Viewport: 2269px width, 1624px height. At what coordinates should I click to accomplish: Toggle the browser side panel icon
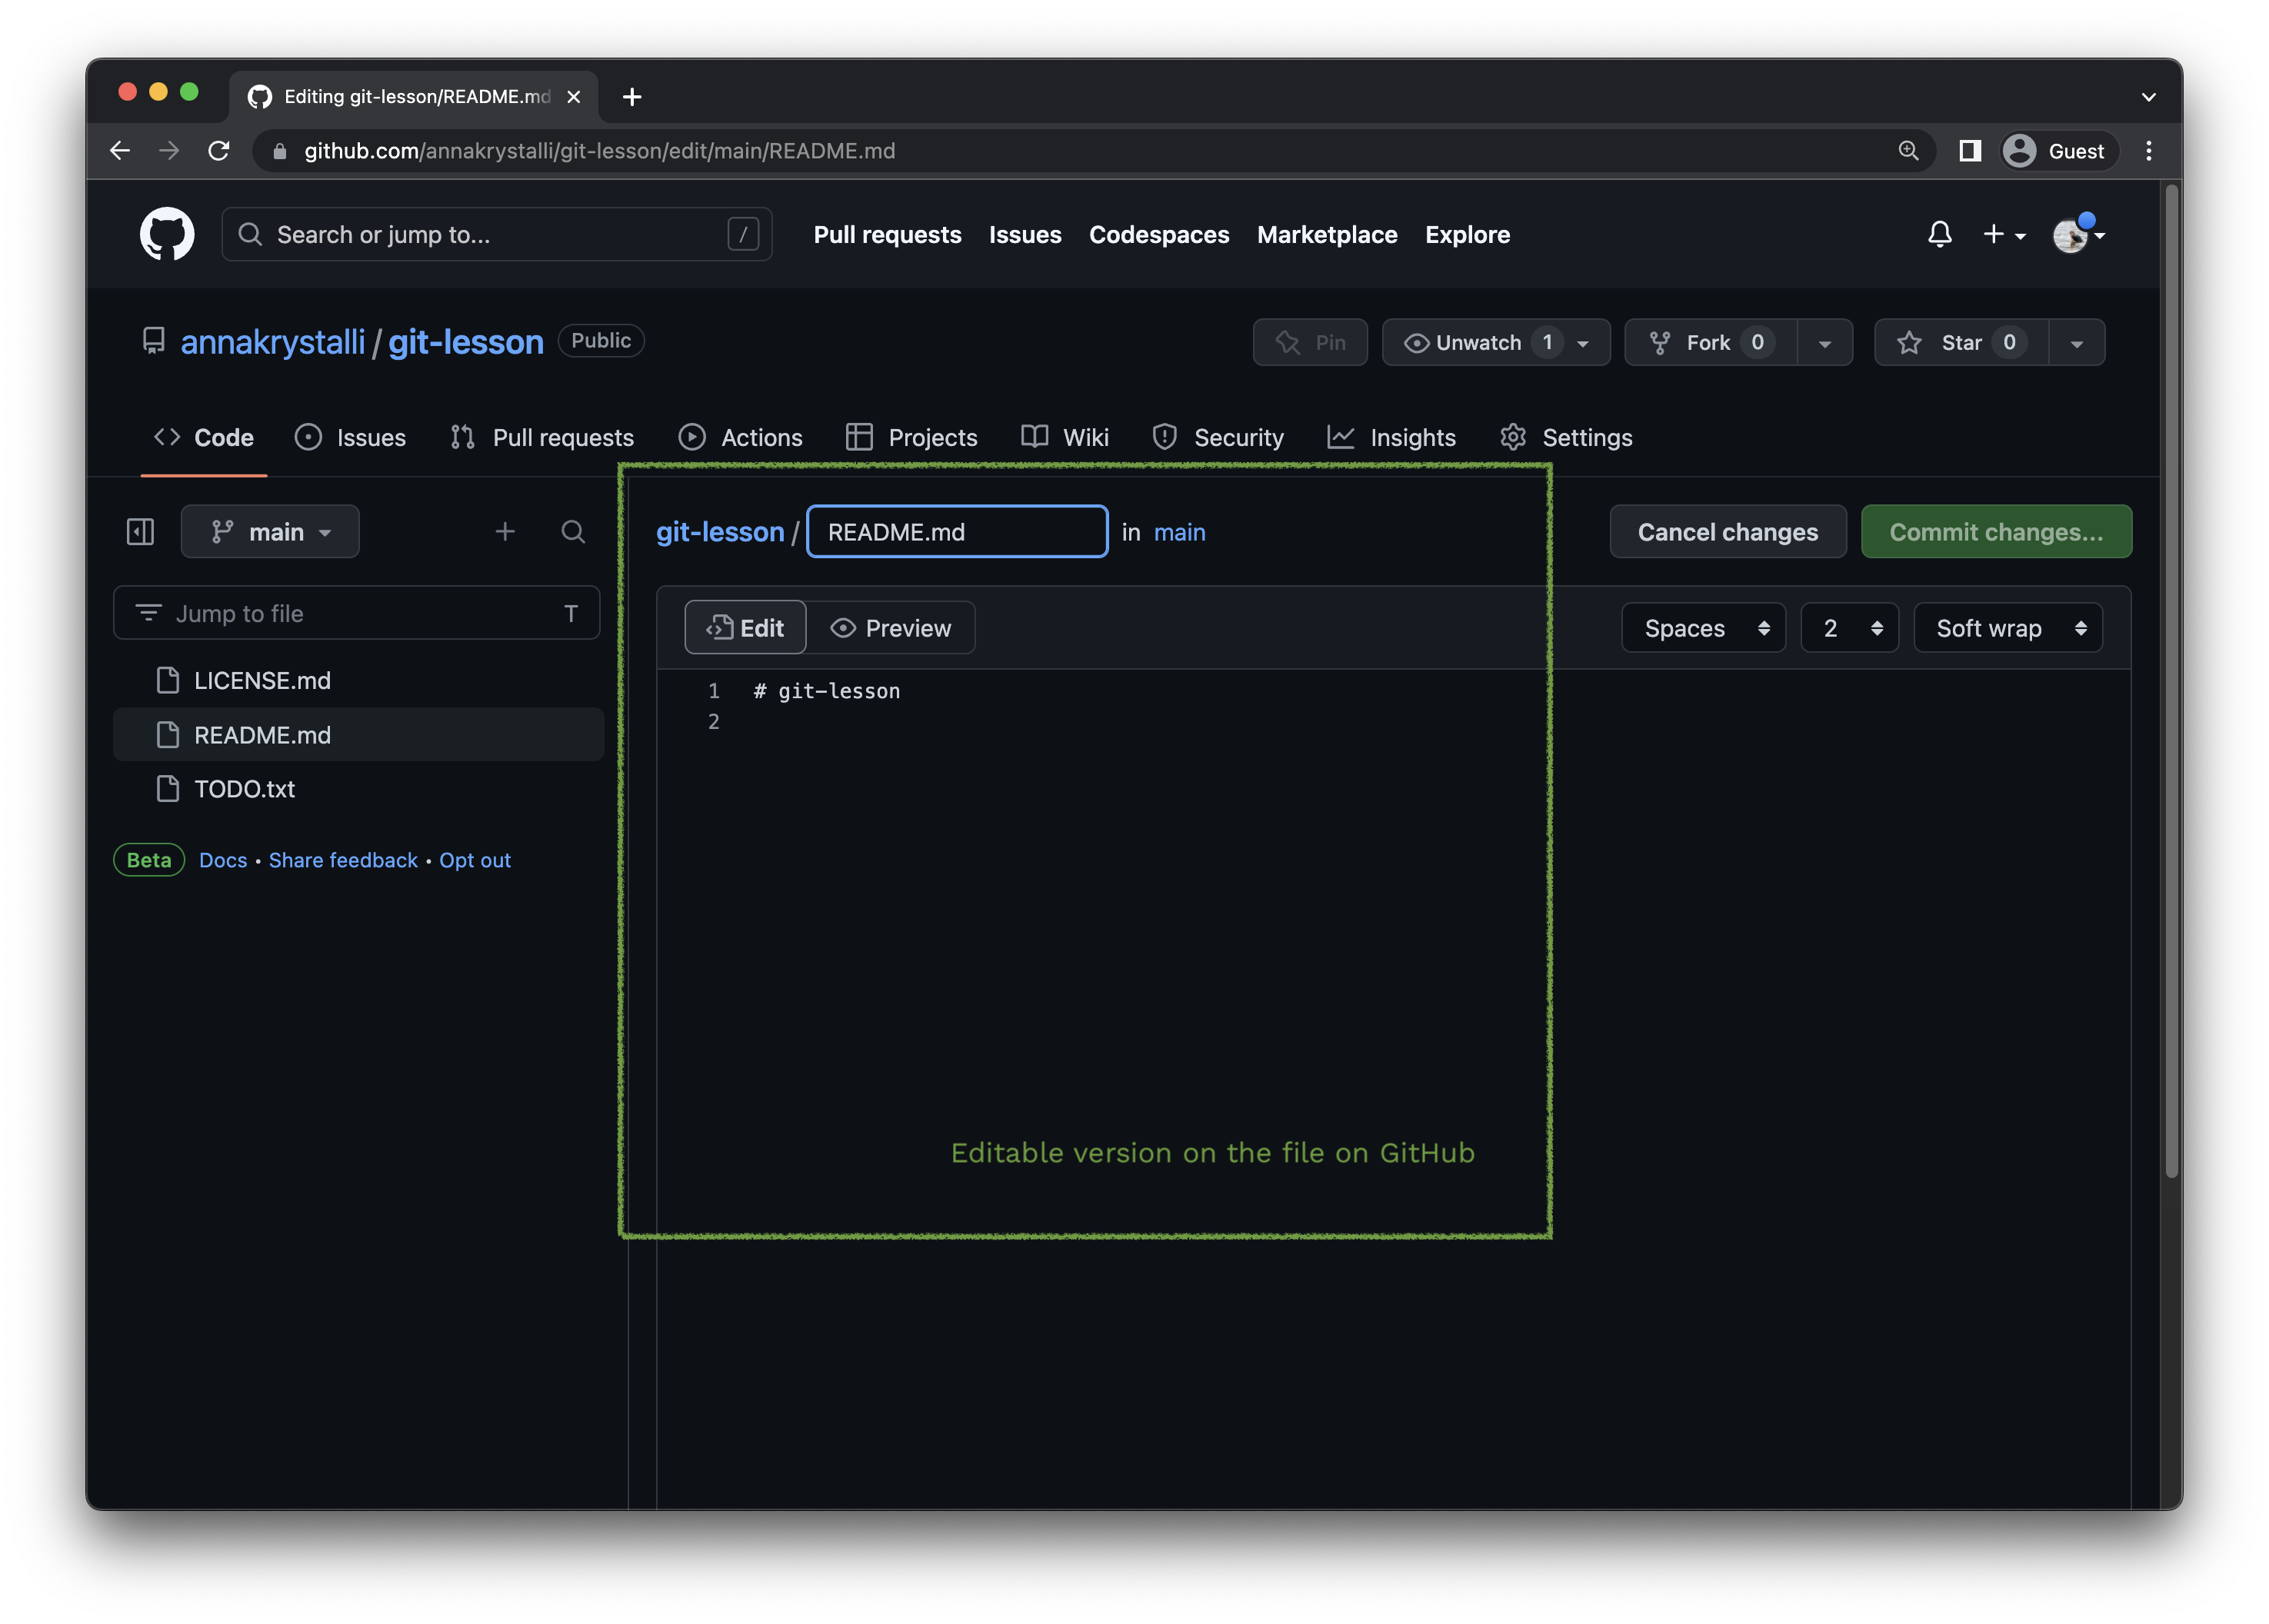point(1969,151)
